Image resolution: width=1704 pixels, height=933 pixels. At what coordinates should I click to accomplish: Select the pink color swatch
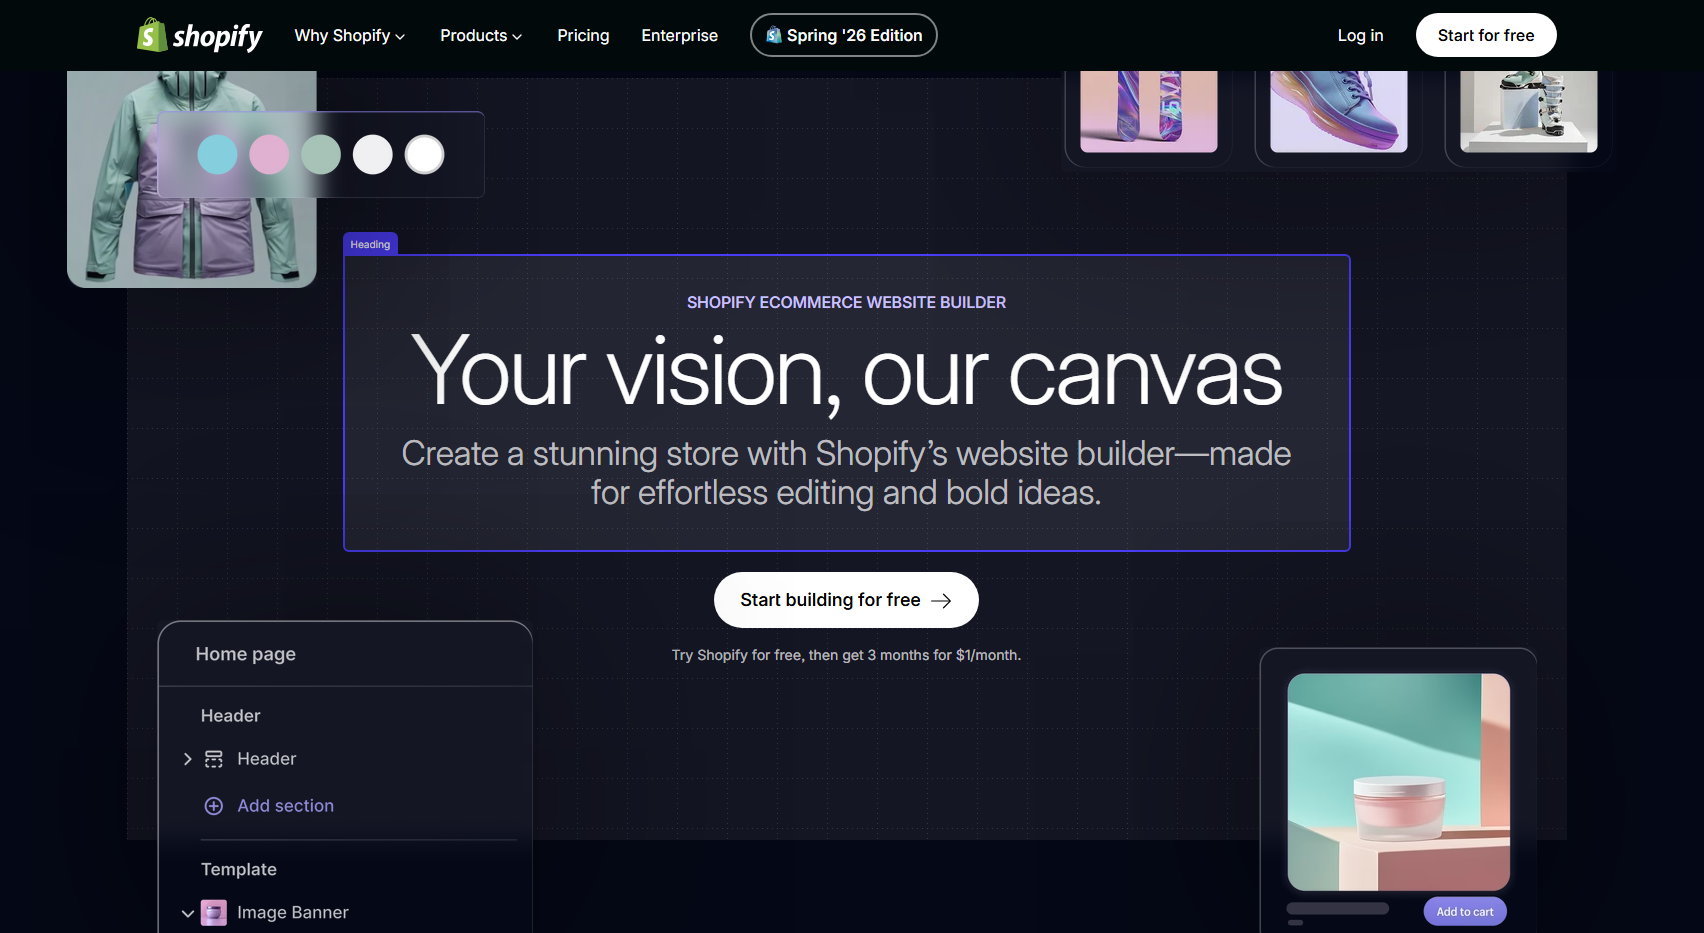pyautogui.click(x=269, y=154)
